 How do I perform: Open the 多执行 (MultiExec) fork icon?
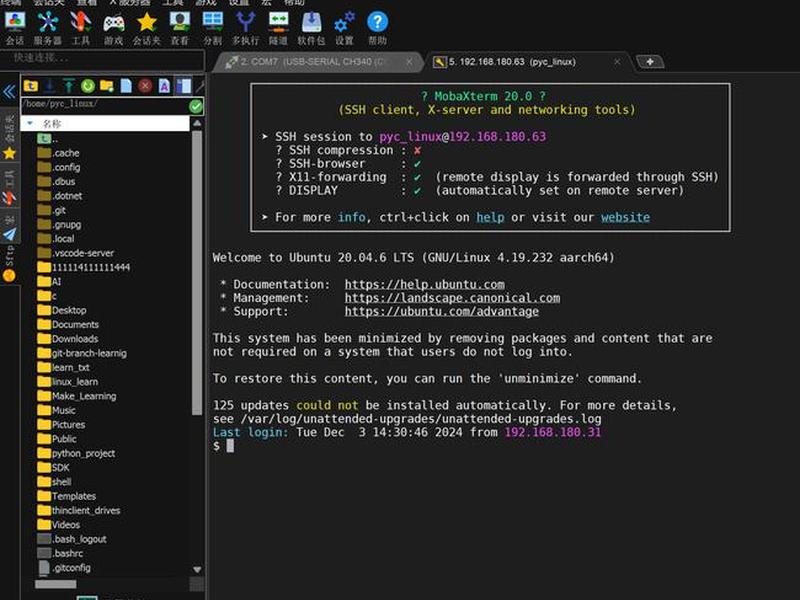pyautogui.click(x=245, y=28)
